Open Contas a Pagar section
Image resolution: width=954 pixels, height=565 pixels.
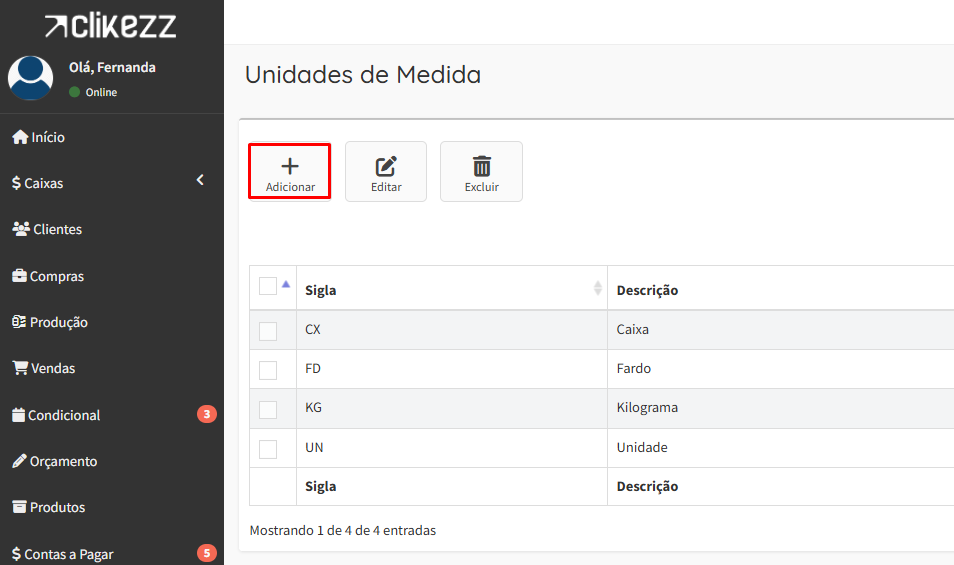pos(68,553)
